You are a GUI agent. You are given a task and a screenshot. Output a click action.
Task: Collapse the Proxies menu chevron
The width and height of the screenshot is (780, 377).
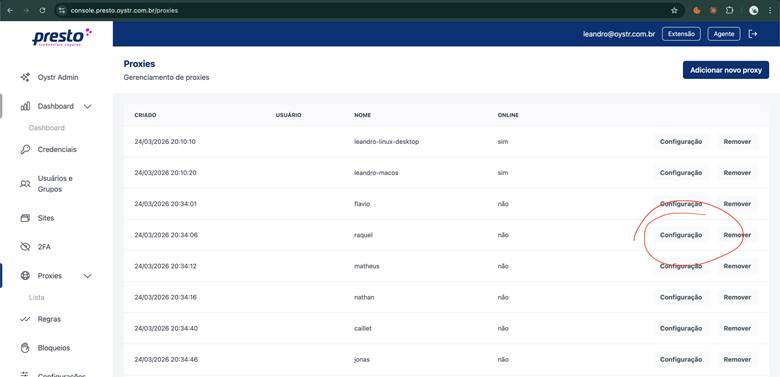pyautogui.click(x=88, y=276)
